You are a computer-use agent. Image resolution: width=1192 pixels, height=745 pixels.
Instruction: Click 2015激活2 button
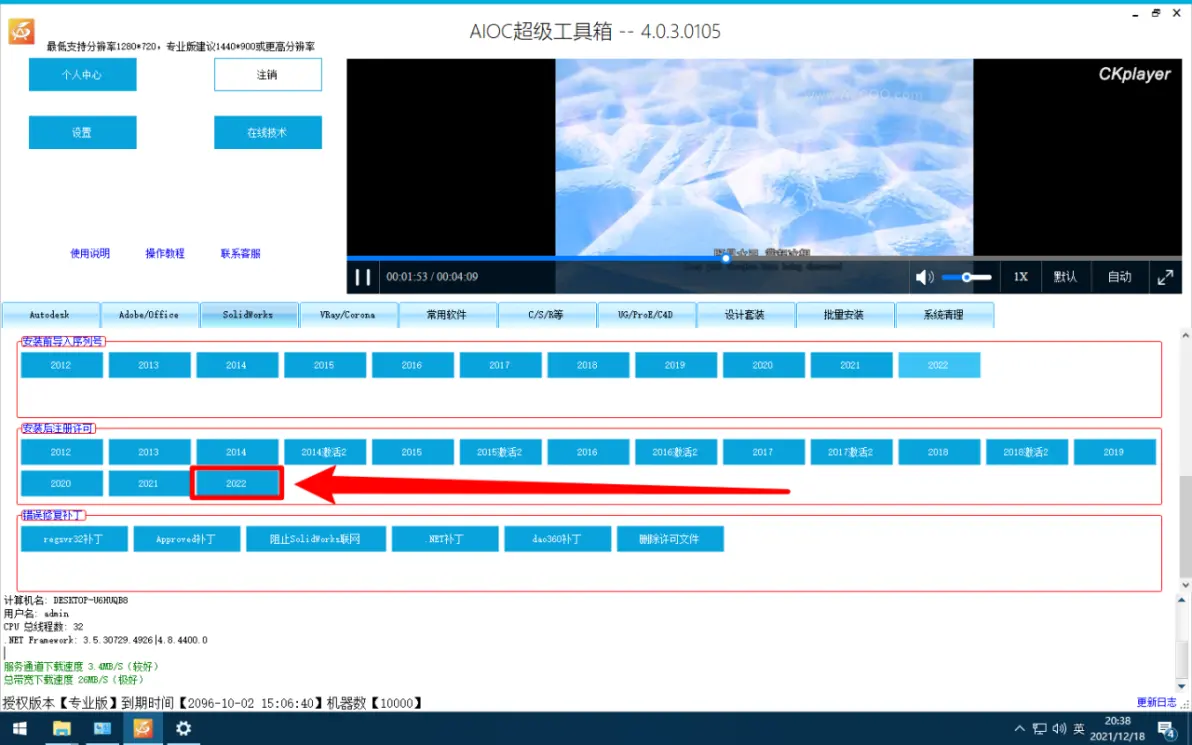click(x=500, y=452)
